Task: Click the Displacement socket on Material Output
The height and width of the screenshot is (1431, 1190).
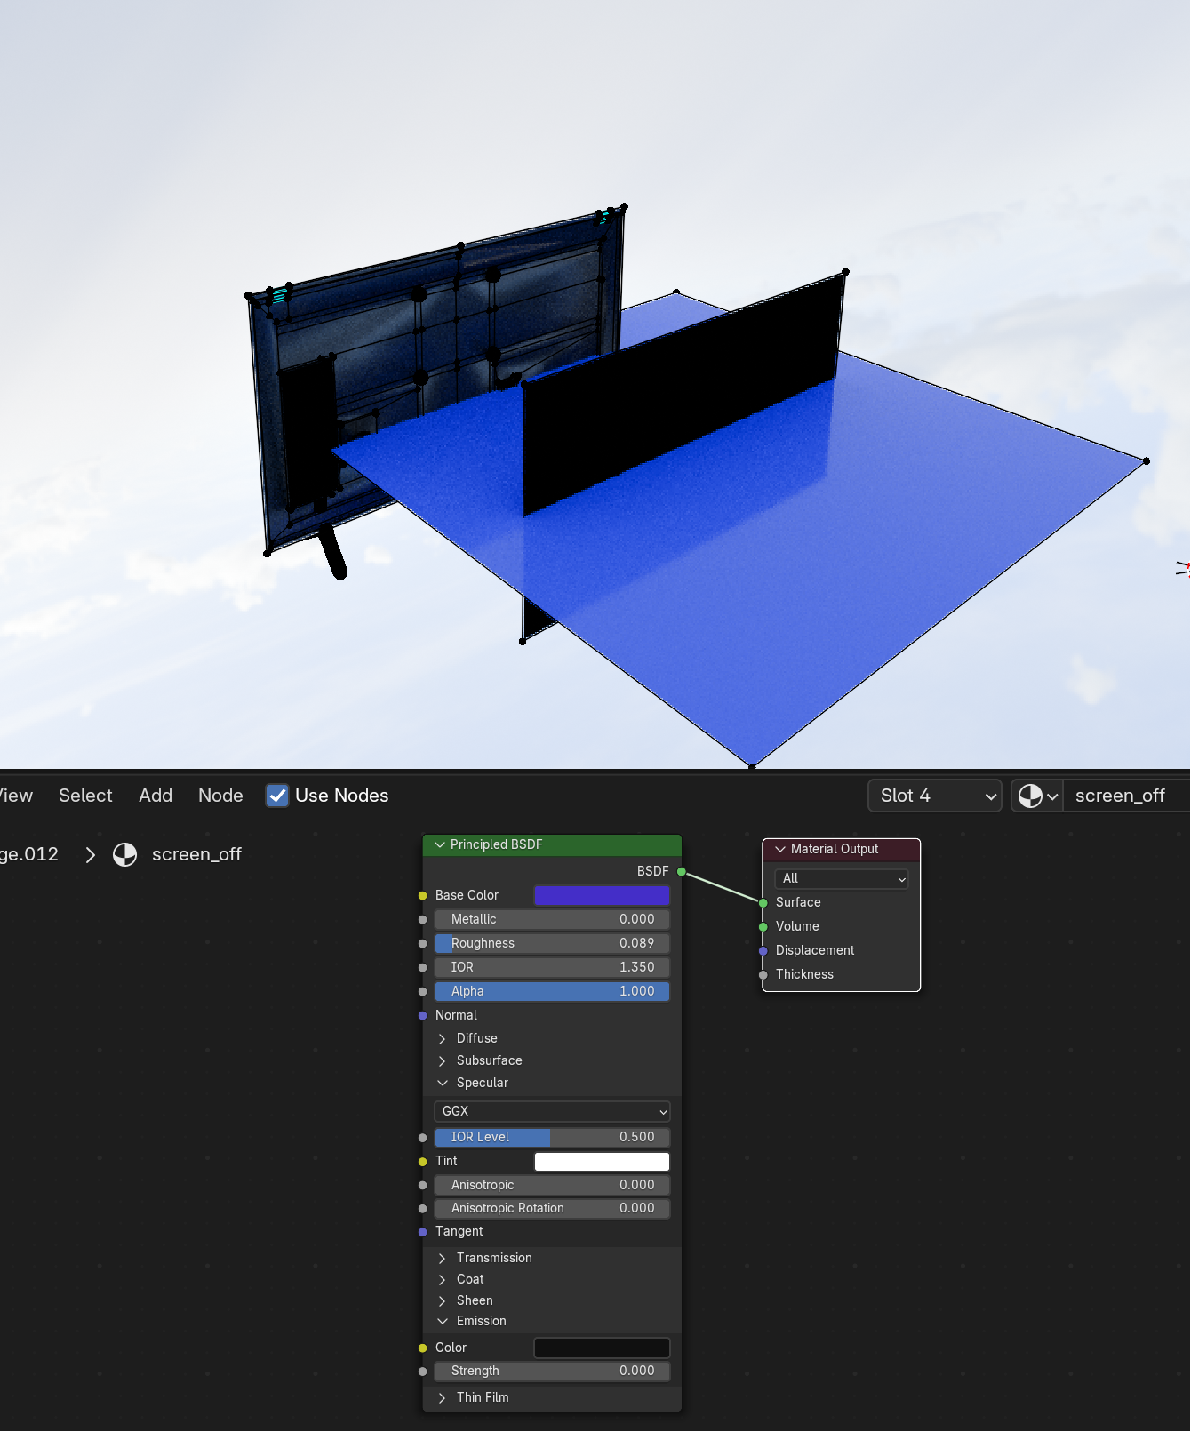Action: [x=763, y=950]
